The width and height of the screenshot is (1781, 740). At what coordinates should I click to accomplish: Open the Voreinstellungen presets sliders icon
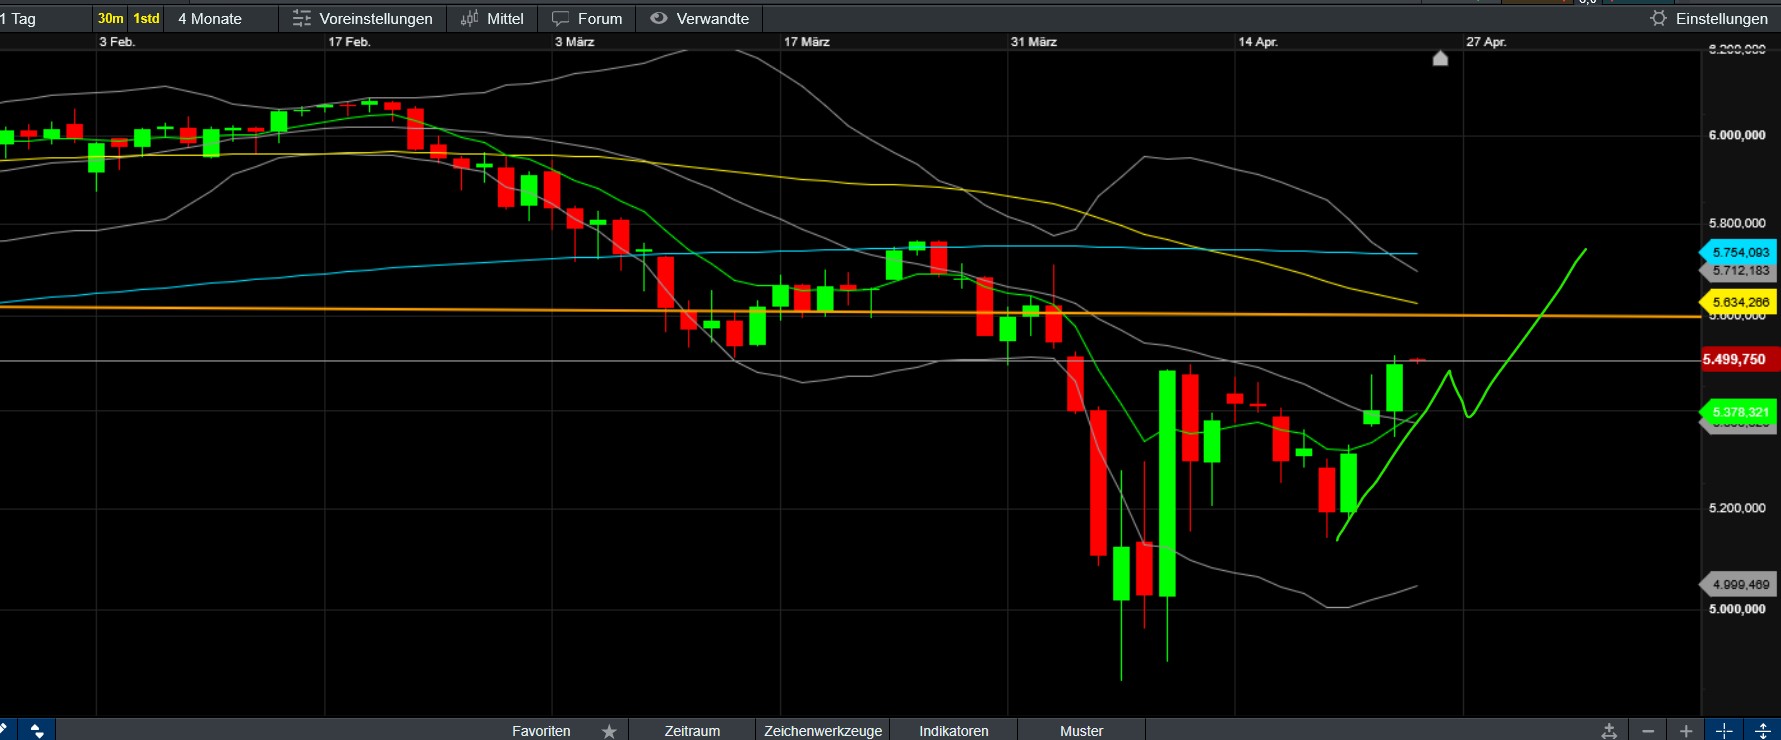pyautogui.click(x=301, y=18)
